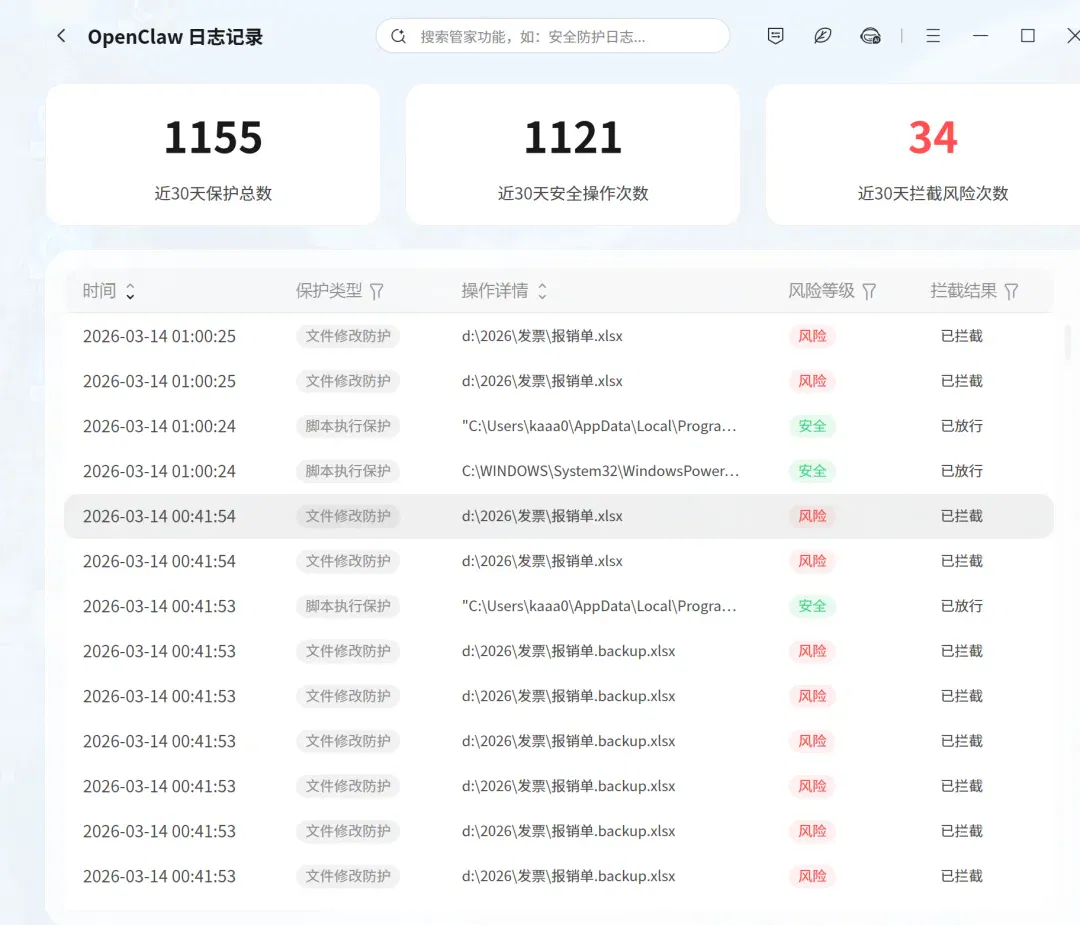
Task: Click the 1155 total protection count
Action: 213,137
